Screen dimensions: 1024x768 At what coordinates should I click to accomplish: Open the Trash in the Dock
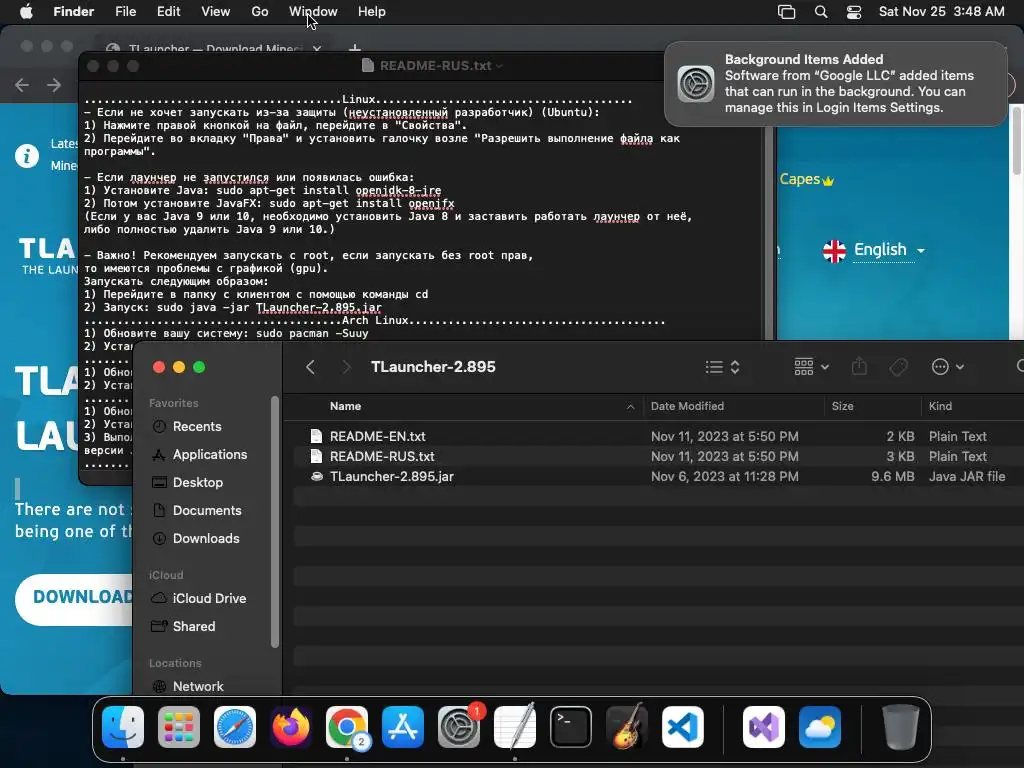[x=901, y=727]
